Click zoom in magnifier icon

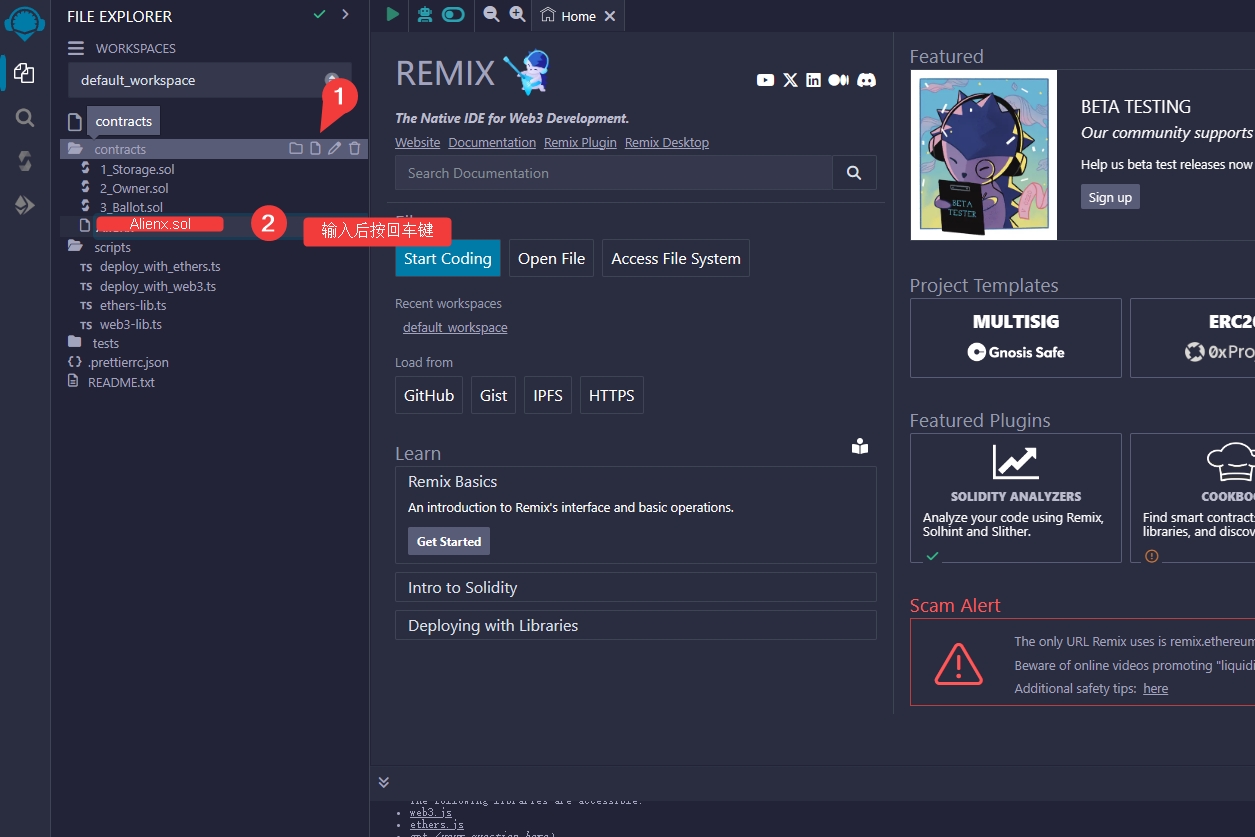tap(517, 14)
